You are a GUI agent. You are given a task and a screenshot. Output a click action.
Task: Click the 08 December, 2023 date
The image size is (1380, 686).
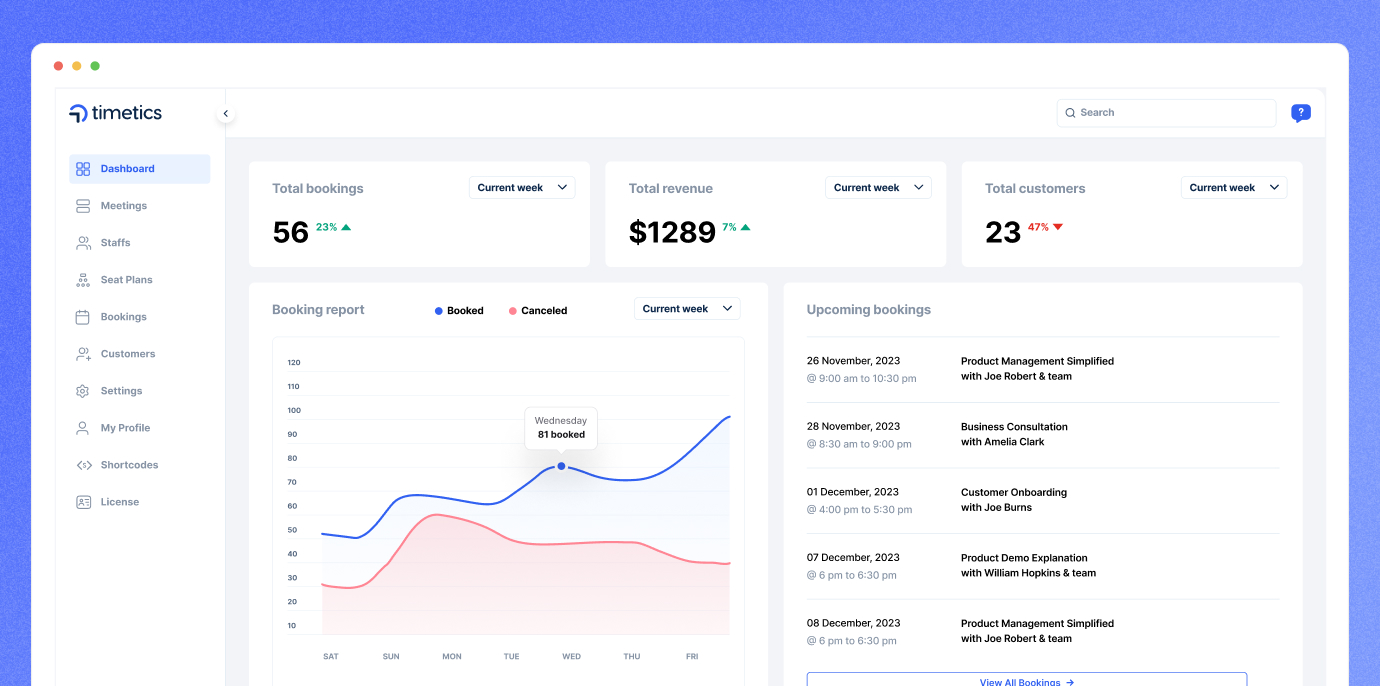click(854, 623)
